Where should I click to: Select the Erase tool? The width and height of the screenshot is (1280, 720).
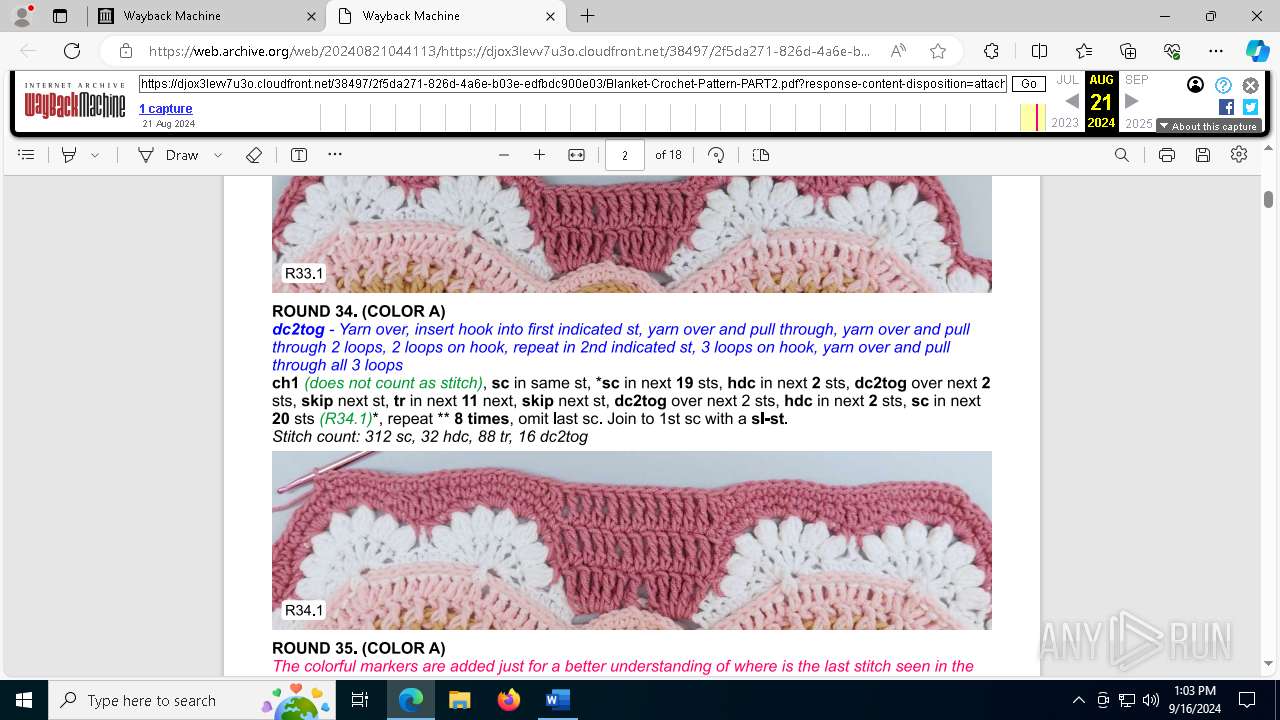[x=254, y=155]
